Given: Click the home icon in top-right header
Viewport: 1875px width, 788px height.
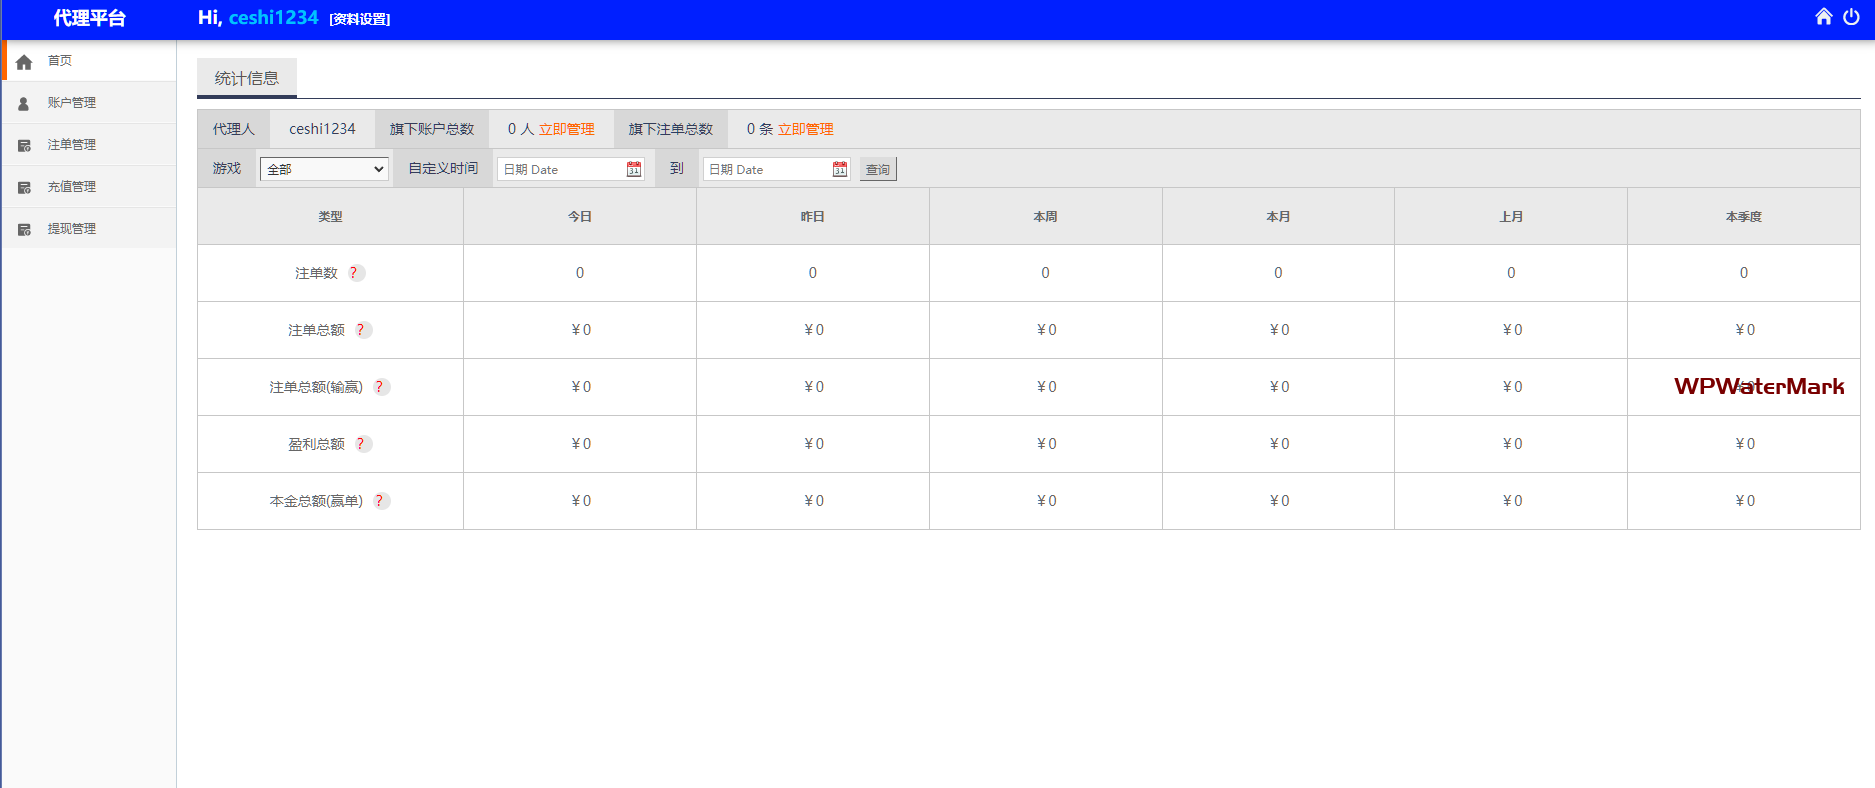Looking at the screenshot, I should (1823, 17).
